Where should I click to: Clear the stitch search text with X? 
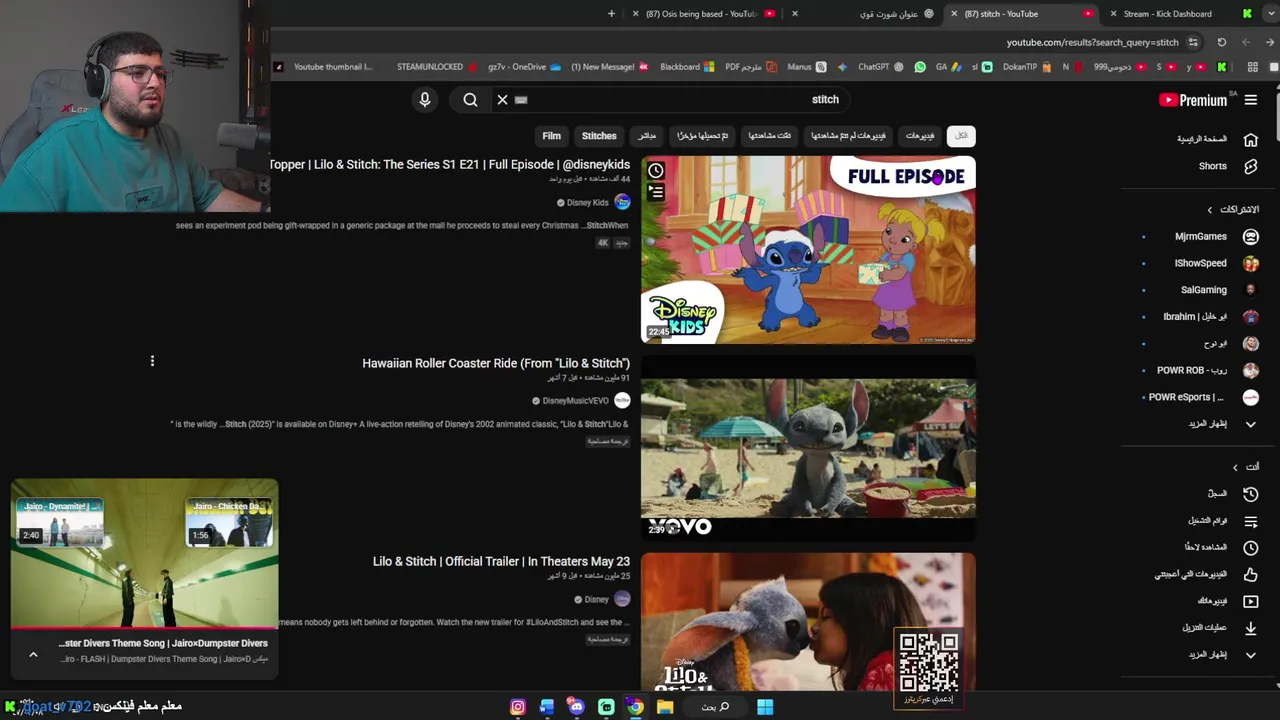click(x=502, y=99)
